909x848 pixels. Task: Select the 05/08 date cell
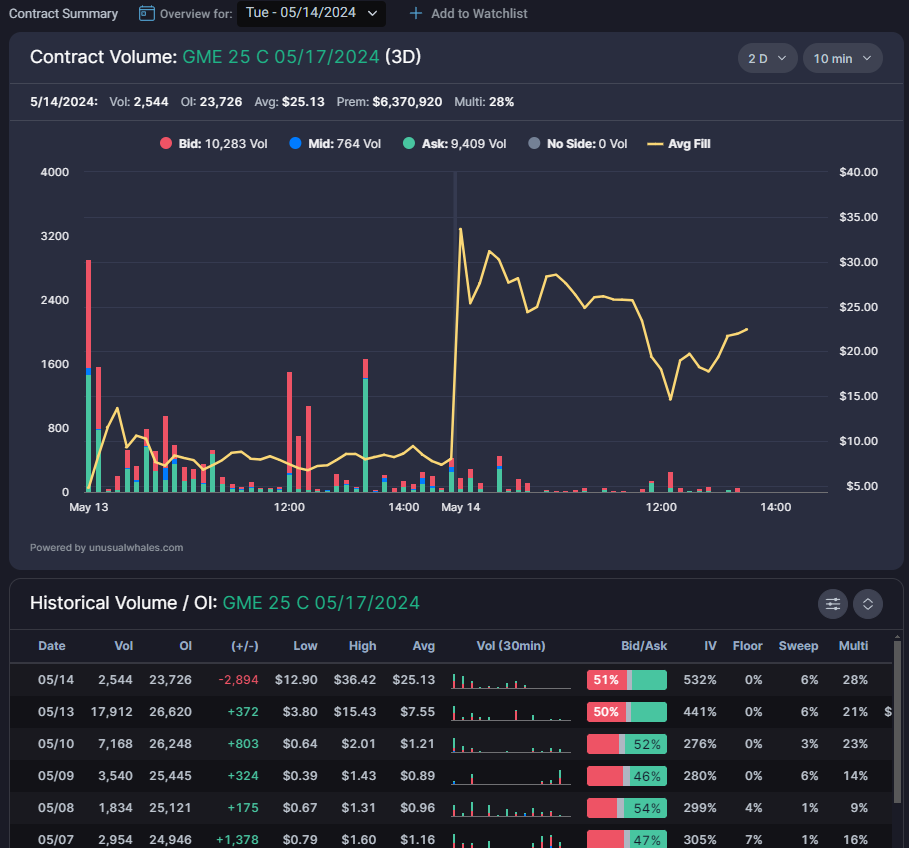click(56, 808)
